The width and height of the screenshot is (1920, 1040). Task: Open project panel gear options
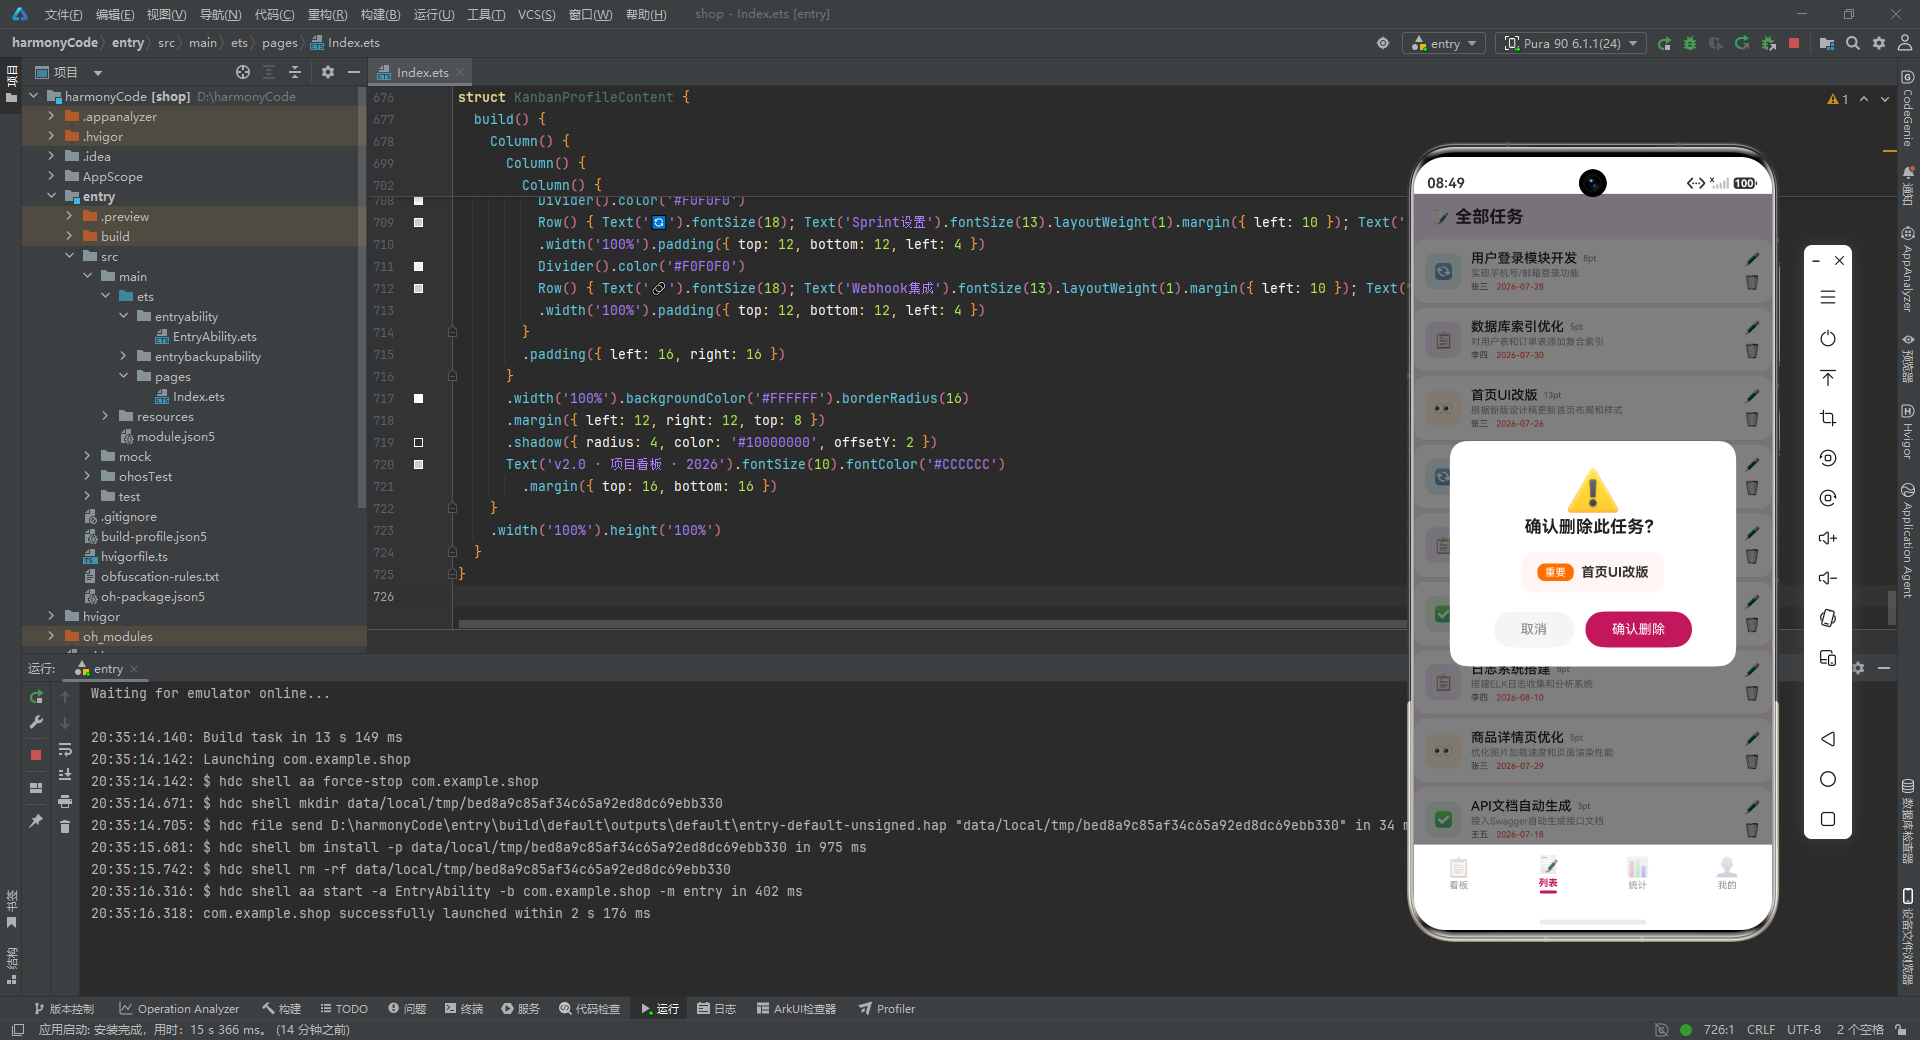(x=328, y=72)
